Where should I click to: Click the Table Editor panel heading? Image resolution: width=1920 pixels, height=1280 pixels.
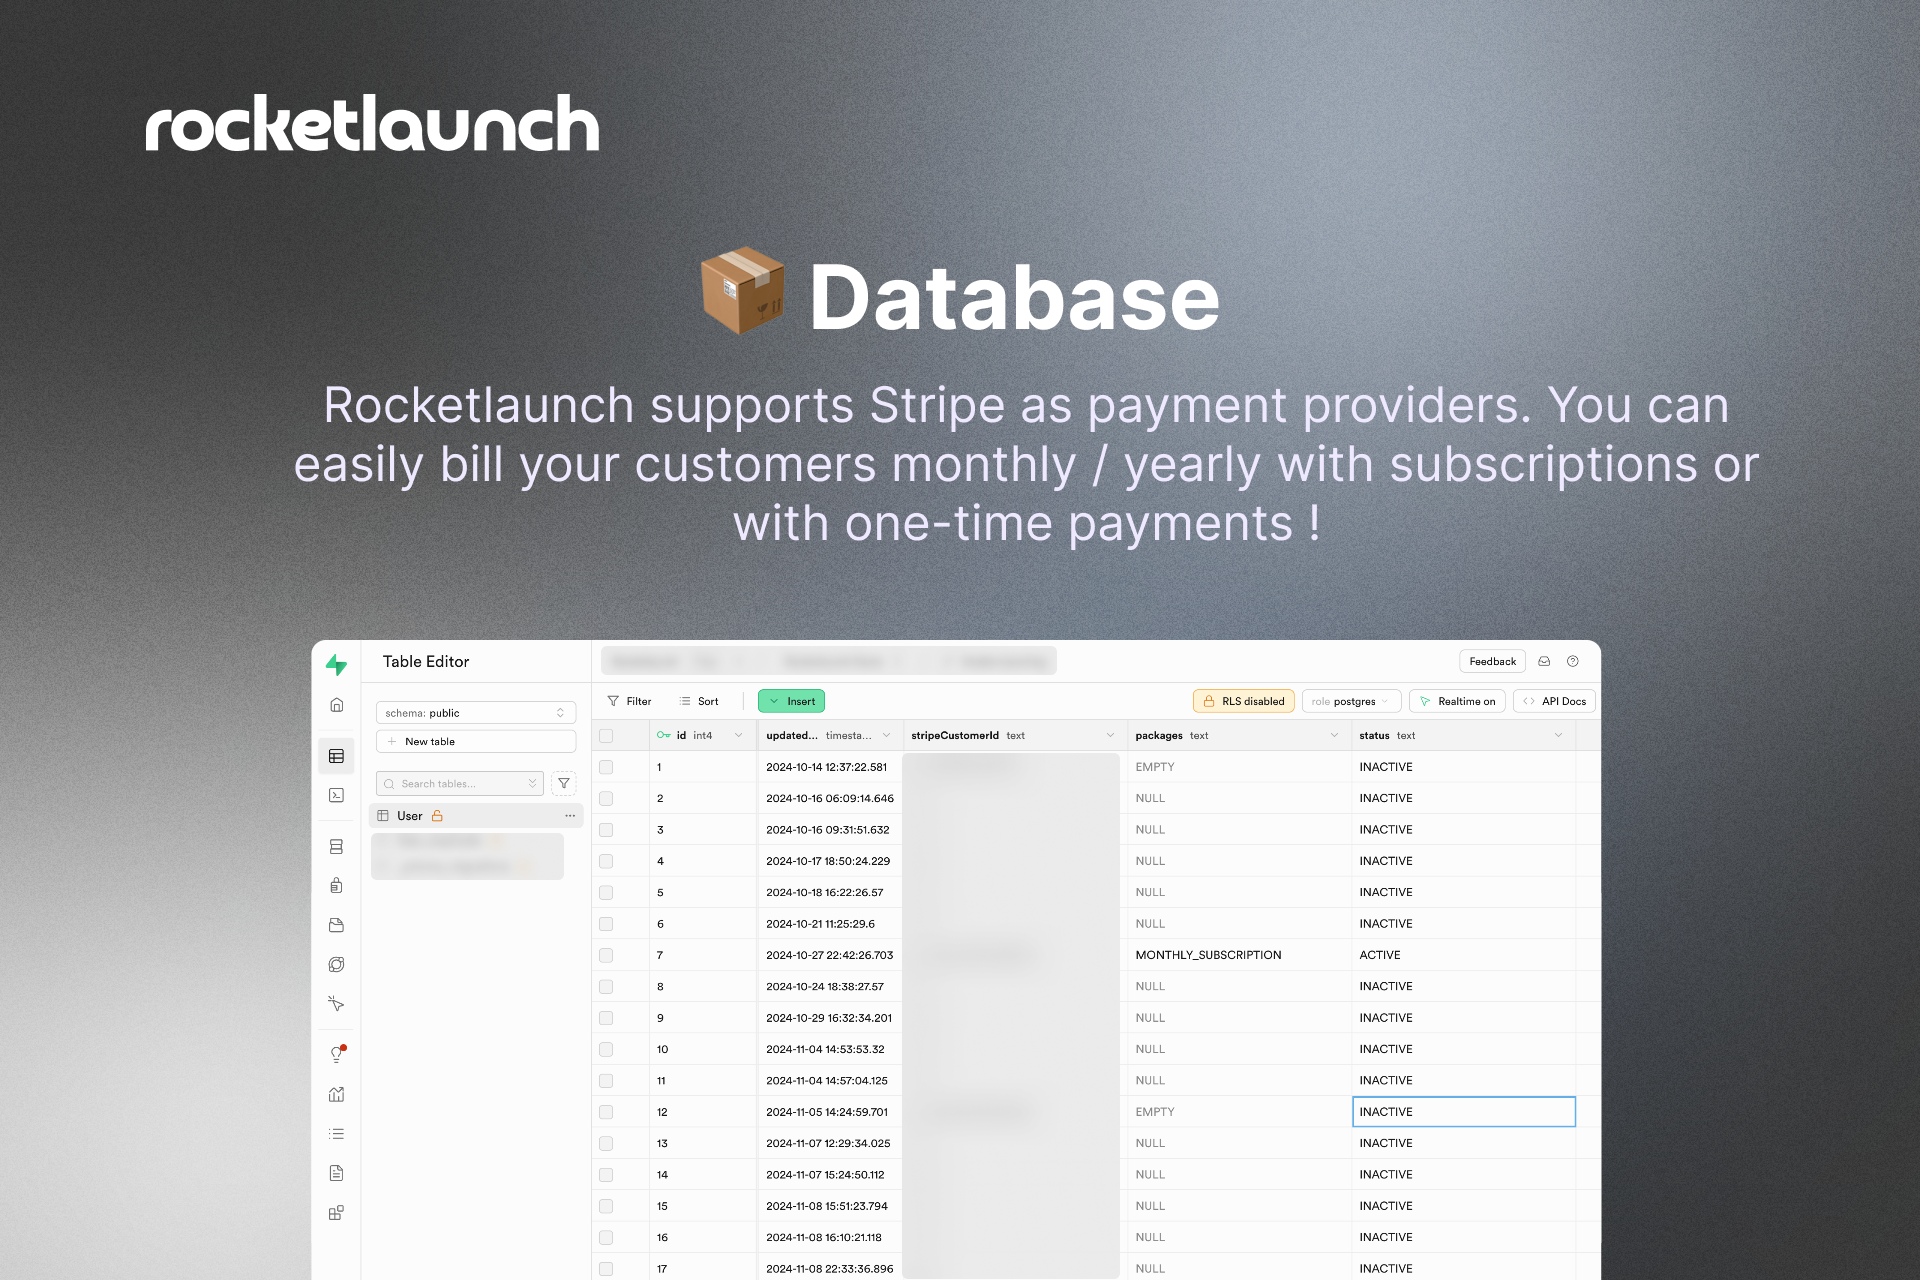426,662
